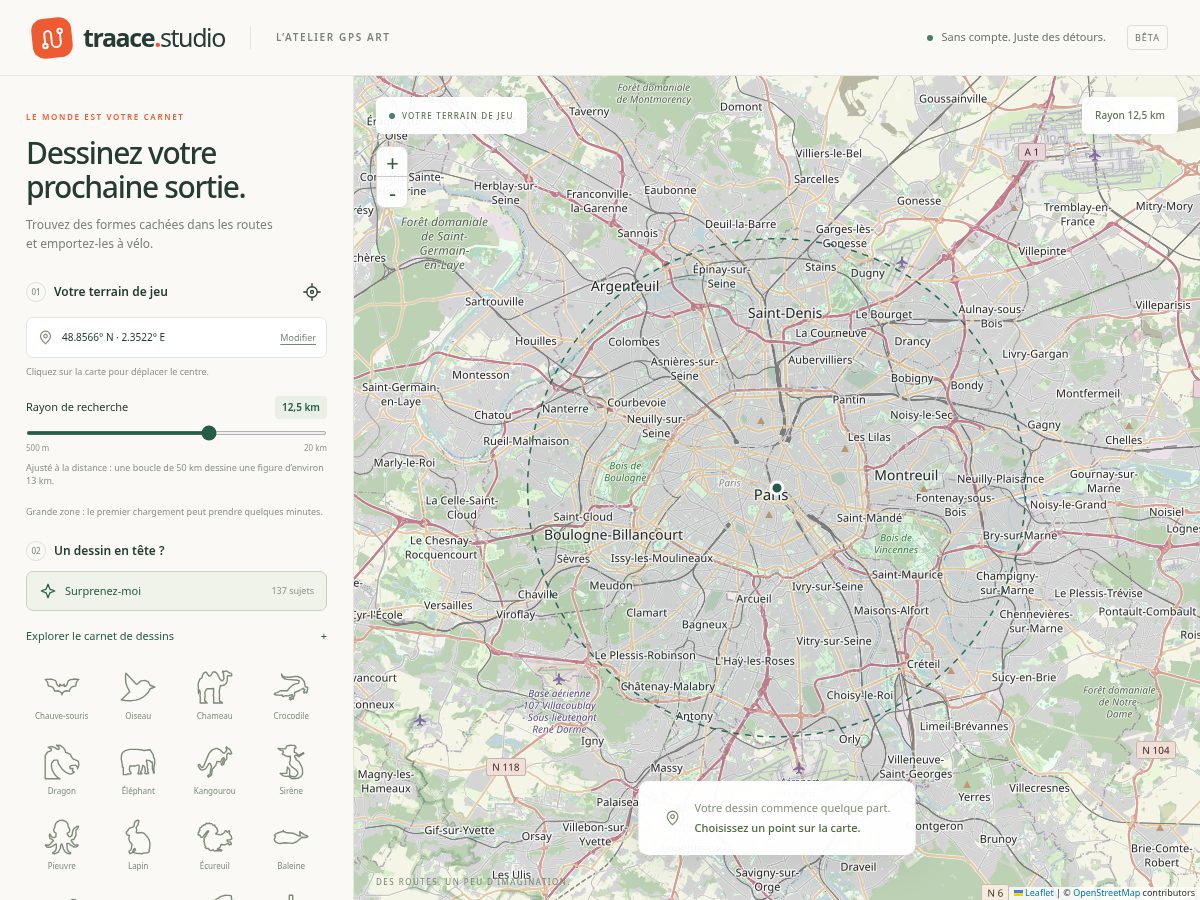Image resolution: width=1200 pixels, height=900 pixels.
Task: Zoom in on the map
Action: [x=392, y=164]
